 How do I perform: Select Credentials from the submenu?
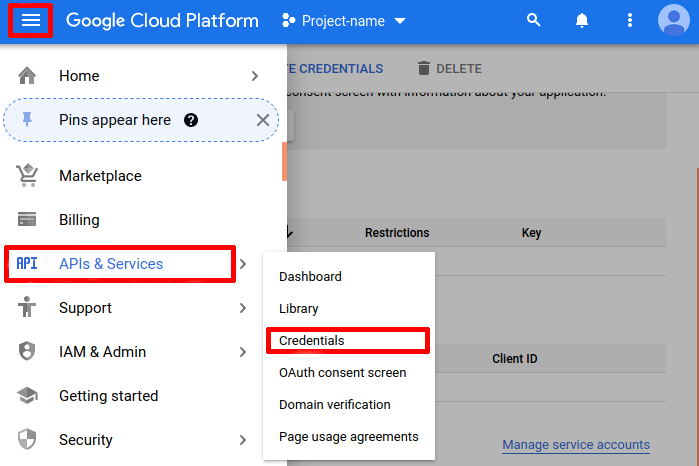pos(312,341)
